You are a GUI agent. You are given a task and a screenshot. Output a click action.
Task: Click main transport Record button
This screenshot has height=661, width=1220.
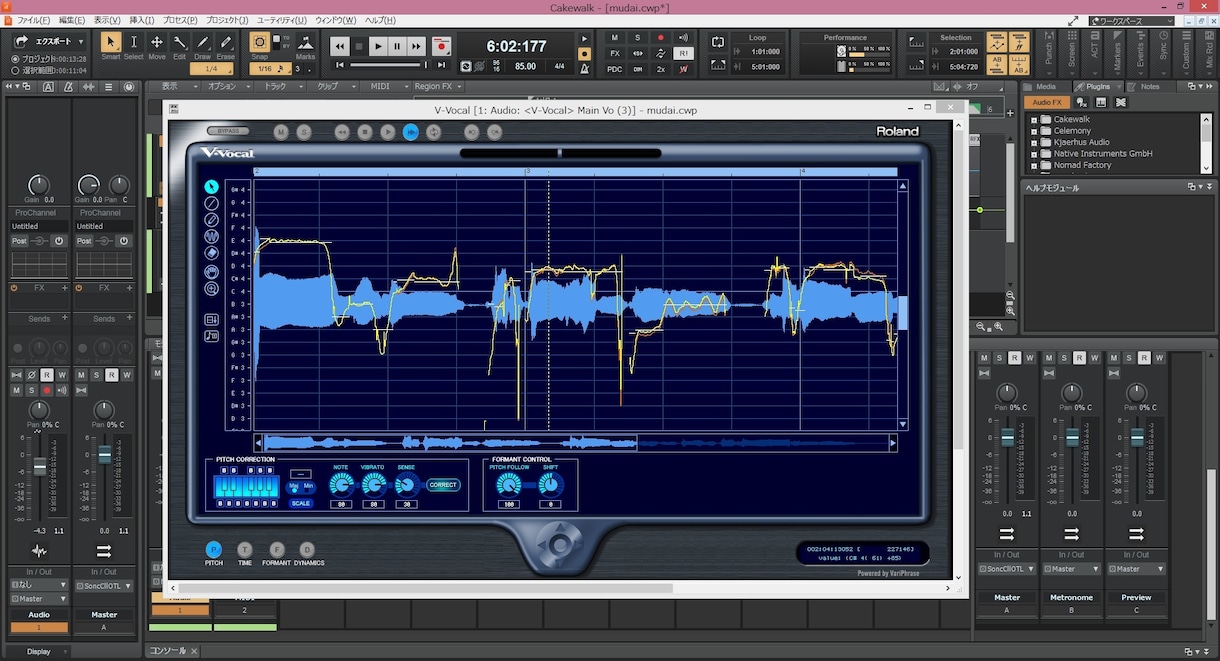(x=441, y=46)
